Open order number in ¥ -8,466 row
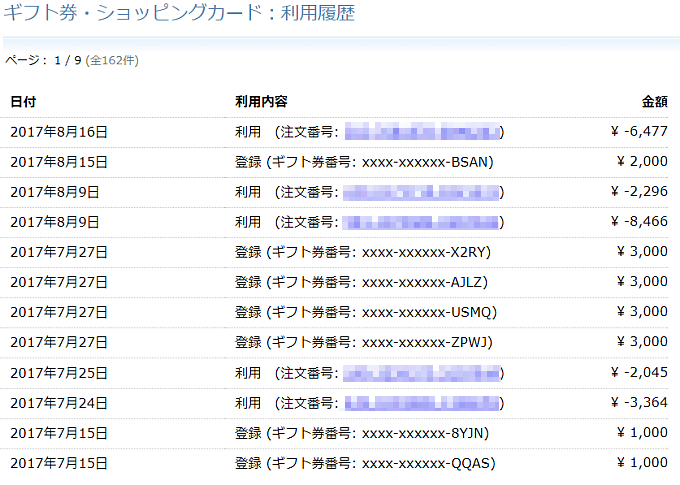The height and width of the screenshot is (485, 680). 421,222
